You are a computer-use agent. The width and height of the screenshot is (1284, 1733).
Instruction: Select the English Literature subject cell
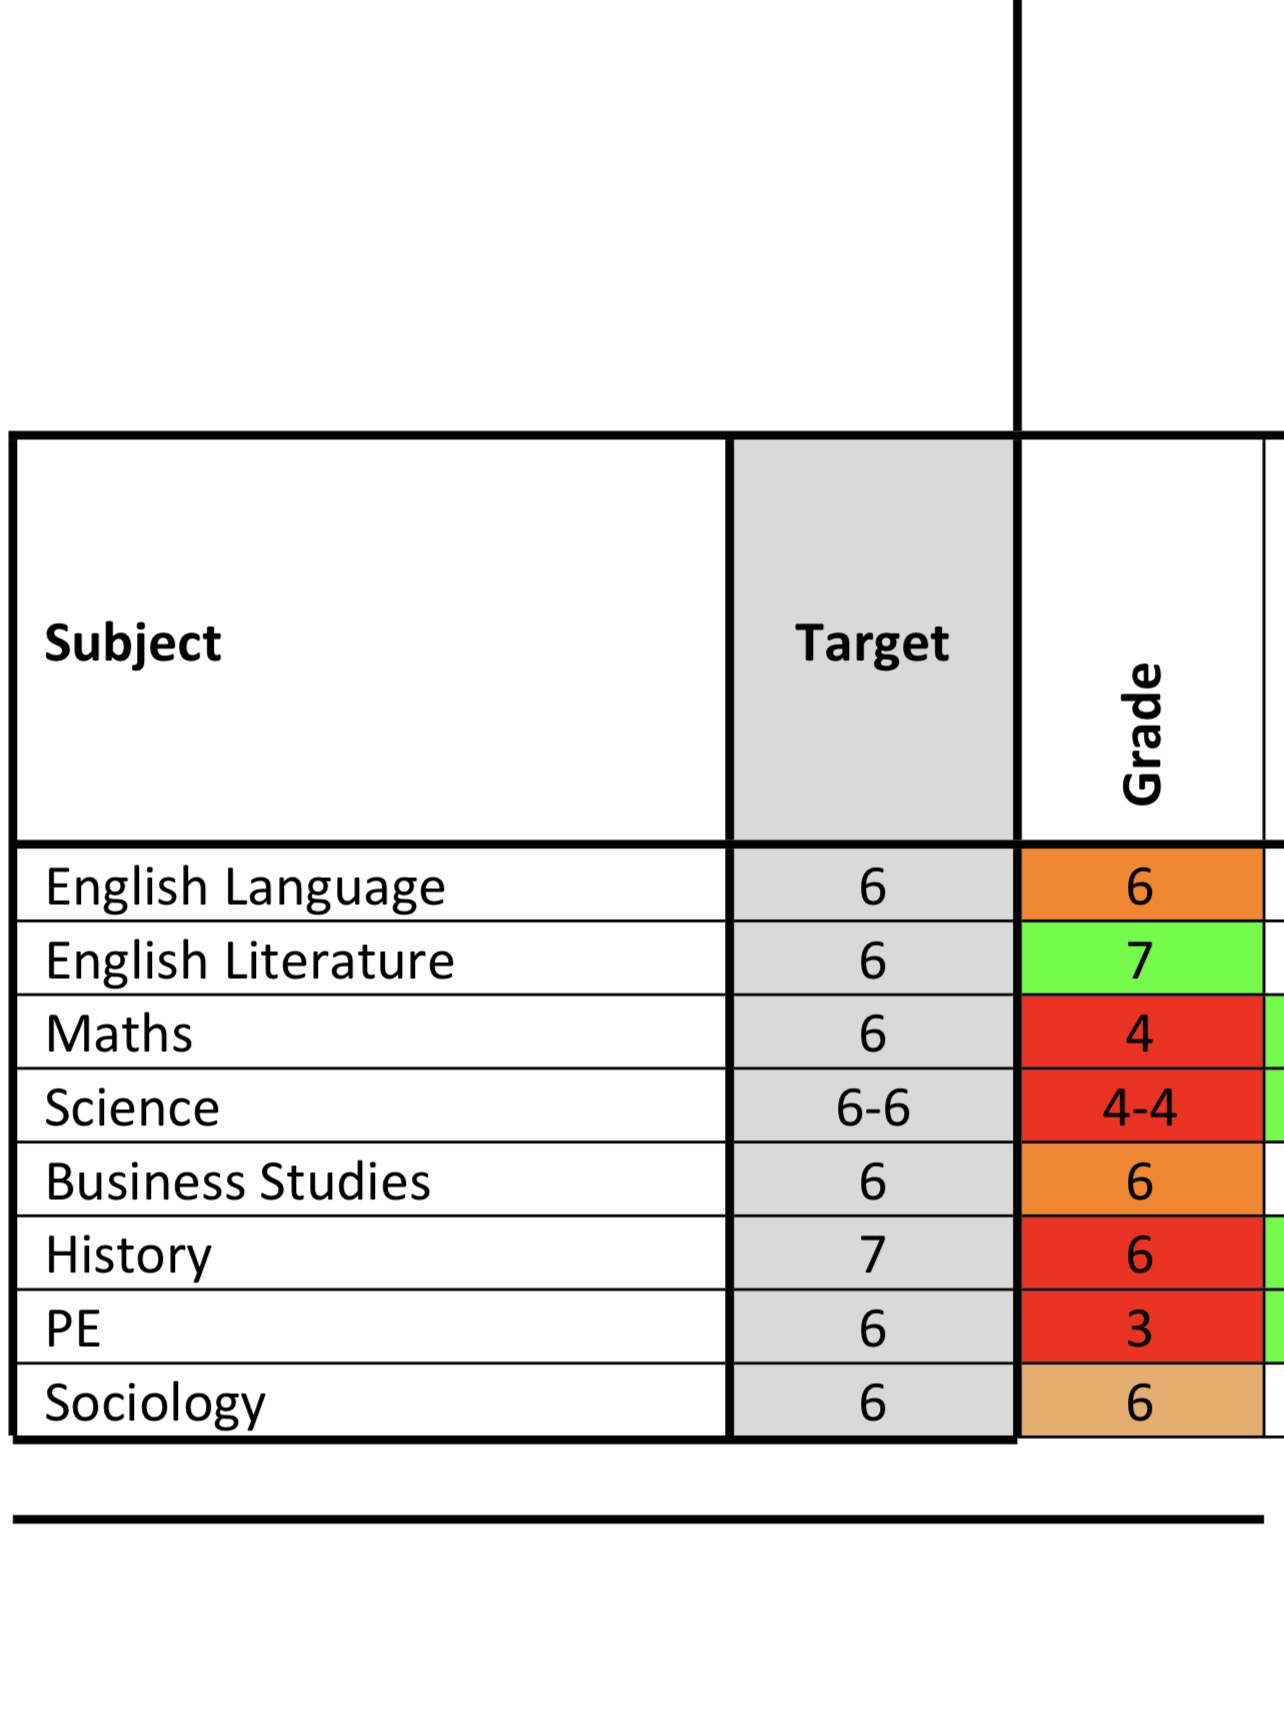point(372,959)
